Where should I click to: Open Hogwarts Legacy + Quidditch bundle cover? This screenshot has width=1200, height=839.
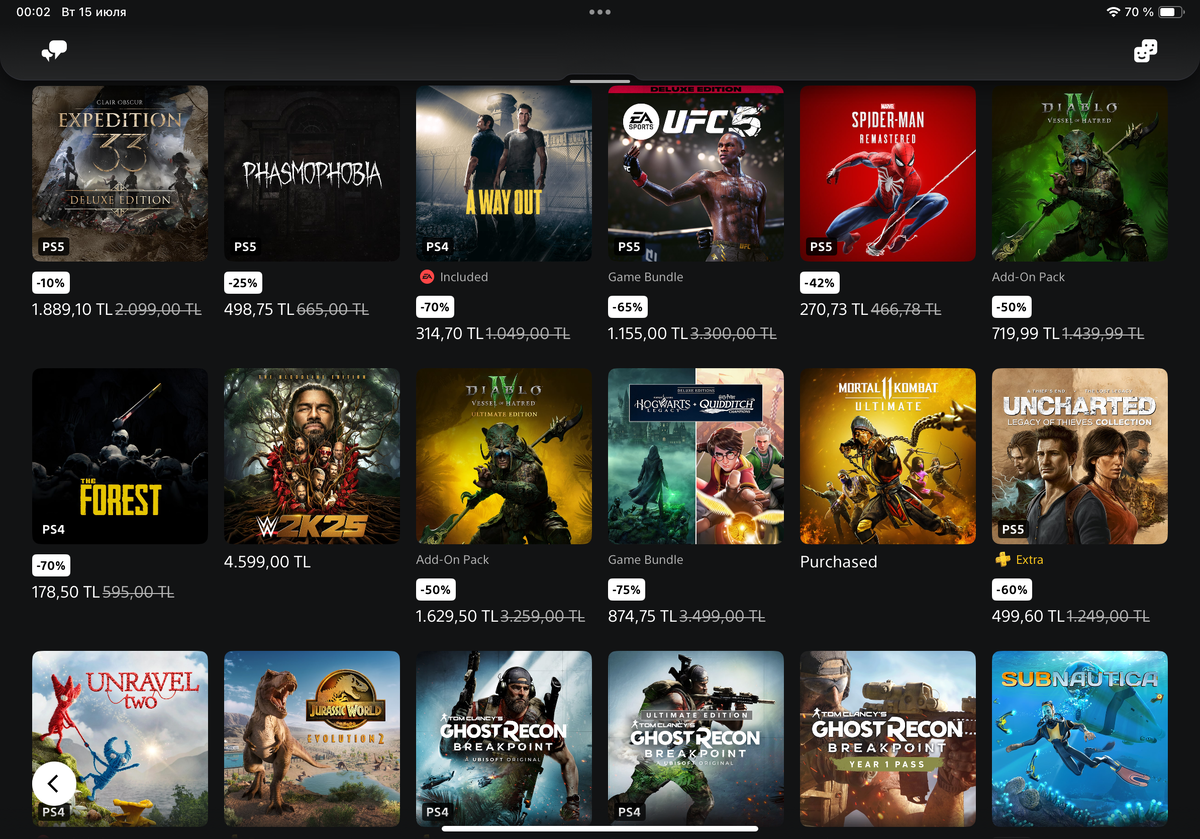click(696, 456)
